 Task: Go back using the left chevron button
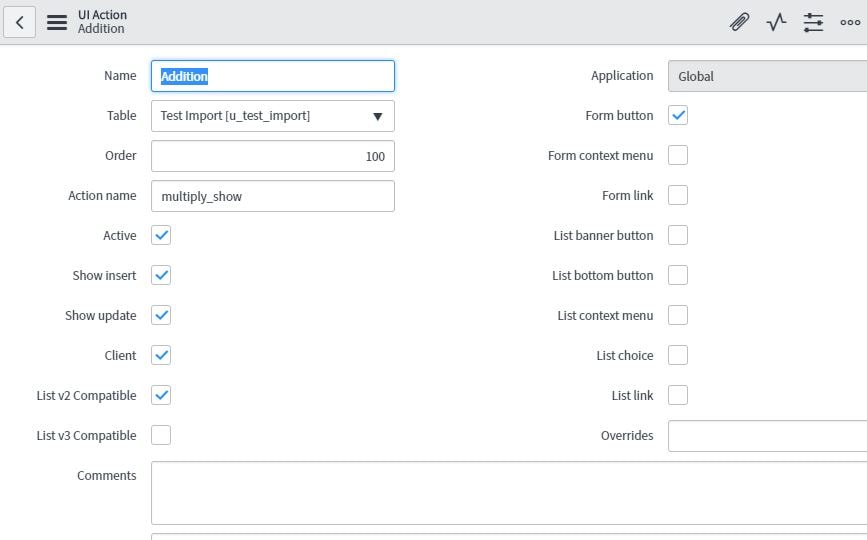pyautogui.click(x=19, y=22)
